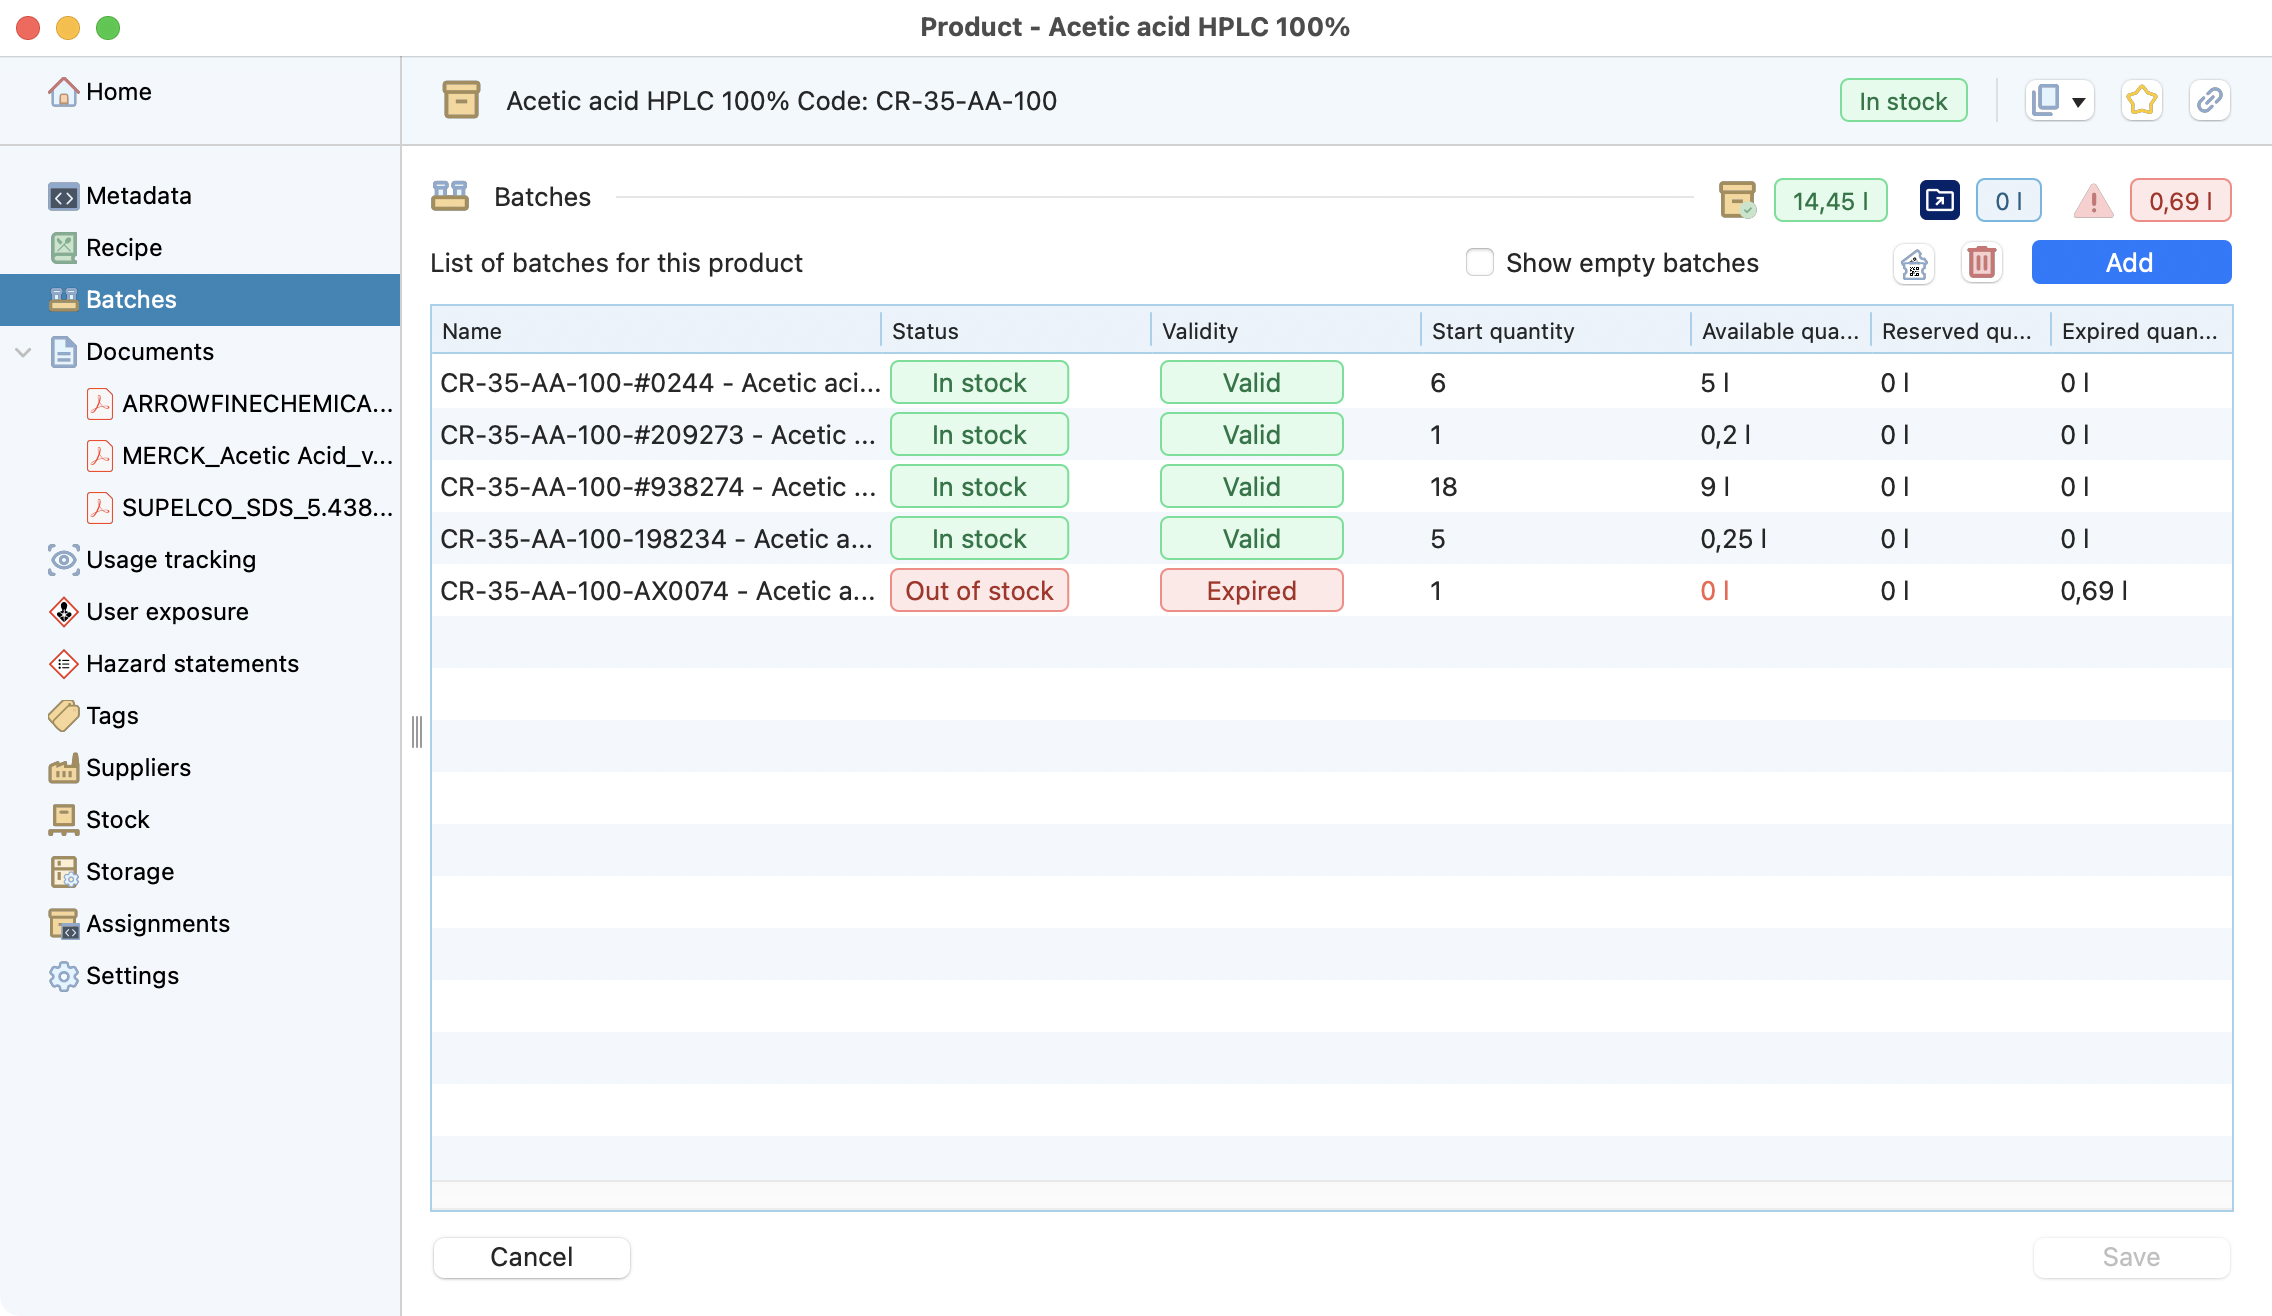The width and height of the screenshot is (2272, 1316).
Task: Click the QR label print icon
Action: (x=1914, y=263)
